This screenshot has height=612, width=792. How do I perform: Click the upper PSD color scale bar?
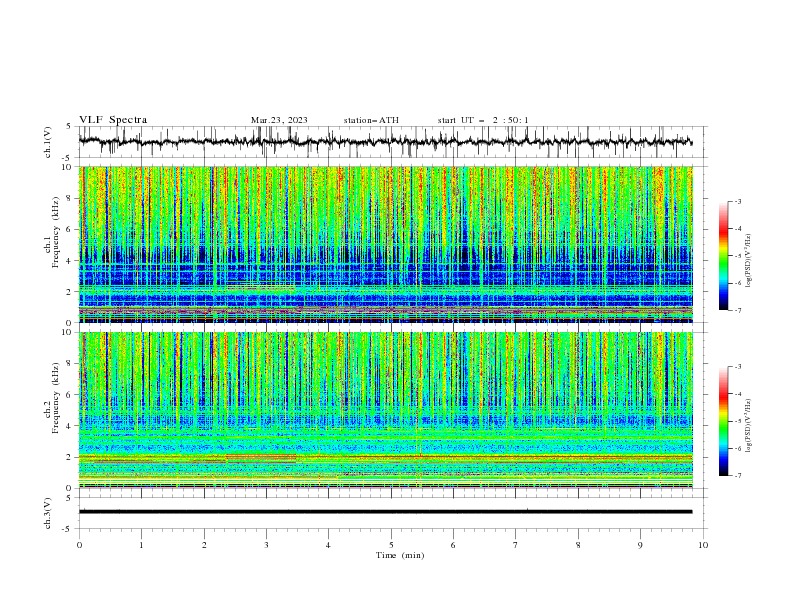[723, 256]
